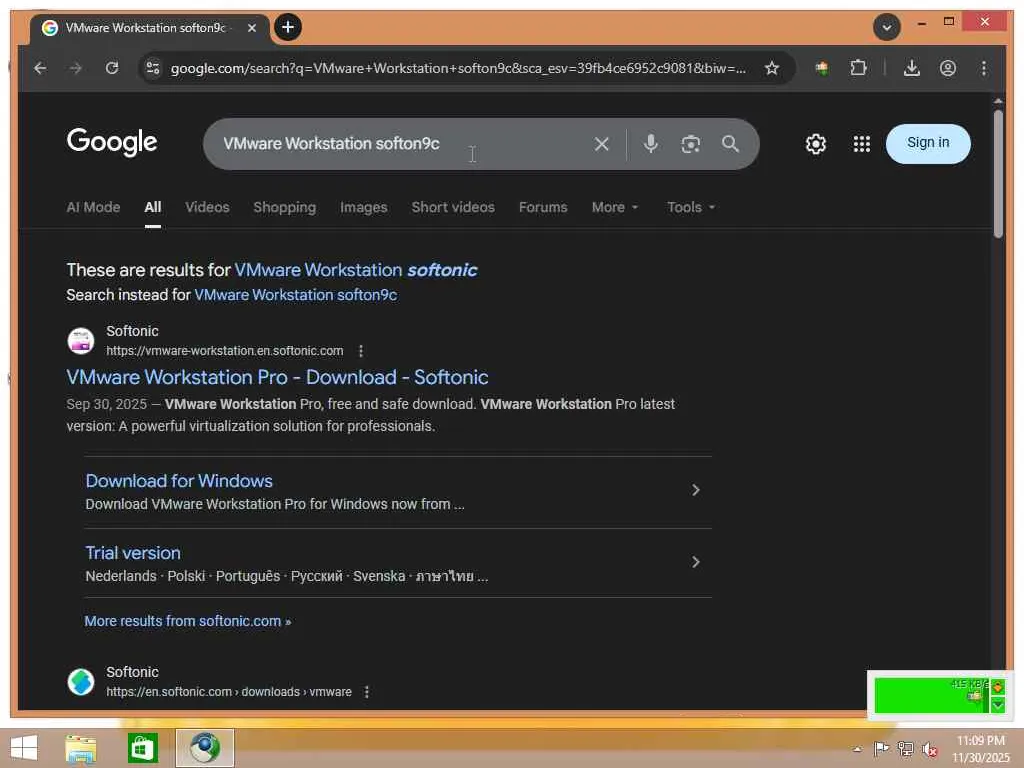1024x768 pixels.
Task: Switch to Short videos tab
Action: [x=453, y=207]
